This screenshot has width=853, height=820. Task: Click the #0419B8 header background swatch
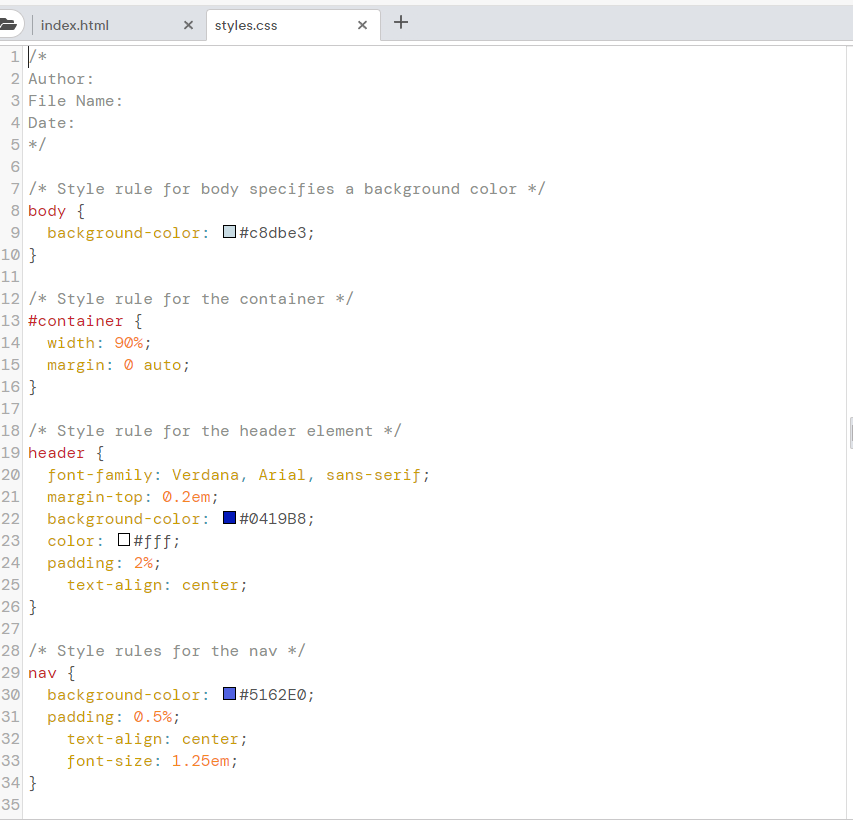(x=228, y=518)
